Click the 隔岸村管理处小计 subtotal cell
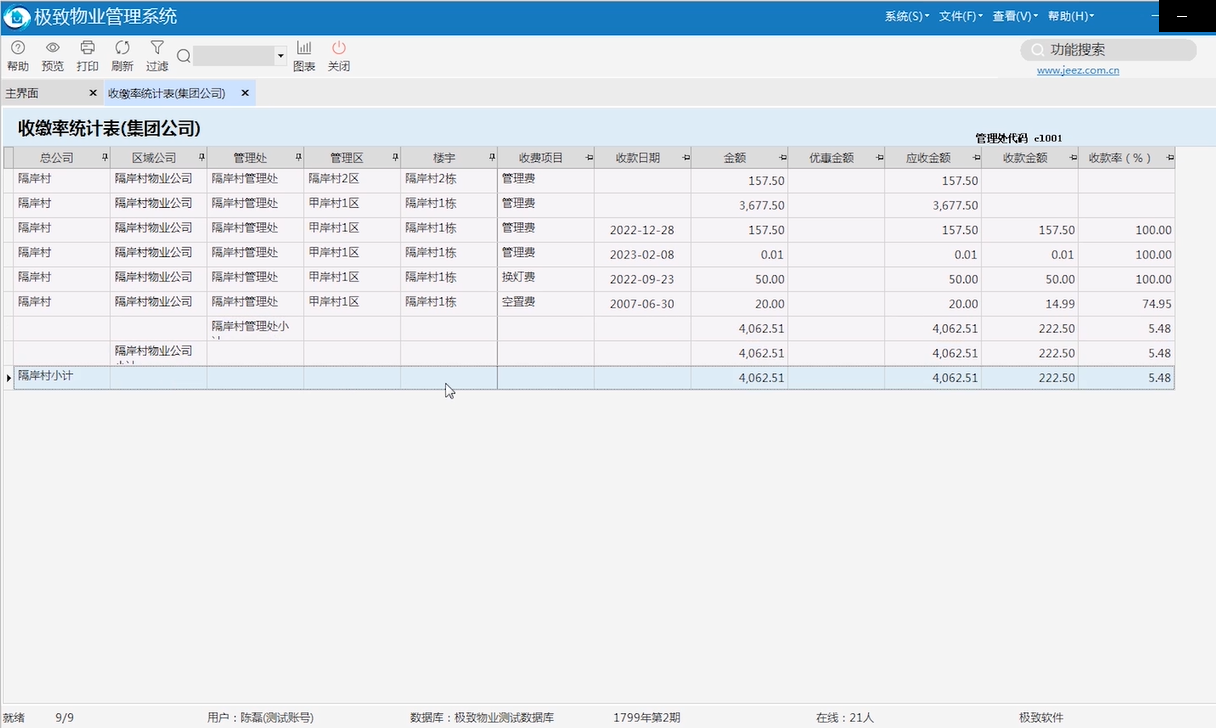1216x728 pixels. pyautogui.click(x=255, y=328)
